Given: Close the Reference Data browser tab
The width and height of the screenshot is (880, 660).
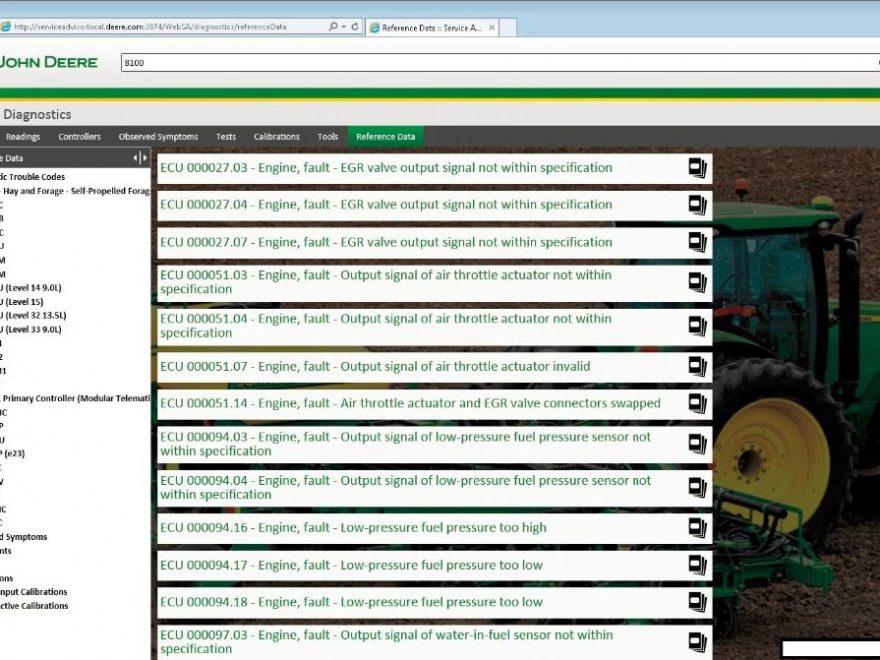Looking at the screenshot, I should 492,28.
